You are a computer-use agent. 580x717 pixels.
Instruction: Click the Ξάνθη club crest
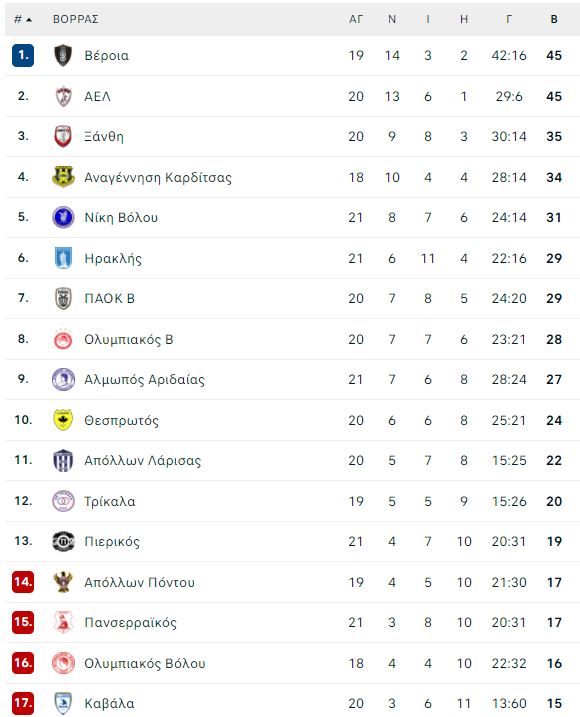point(63,136)
